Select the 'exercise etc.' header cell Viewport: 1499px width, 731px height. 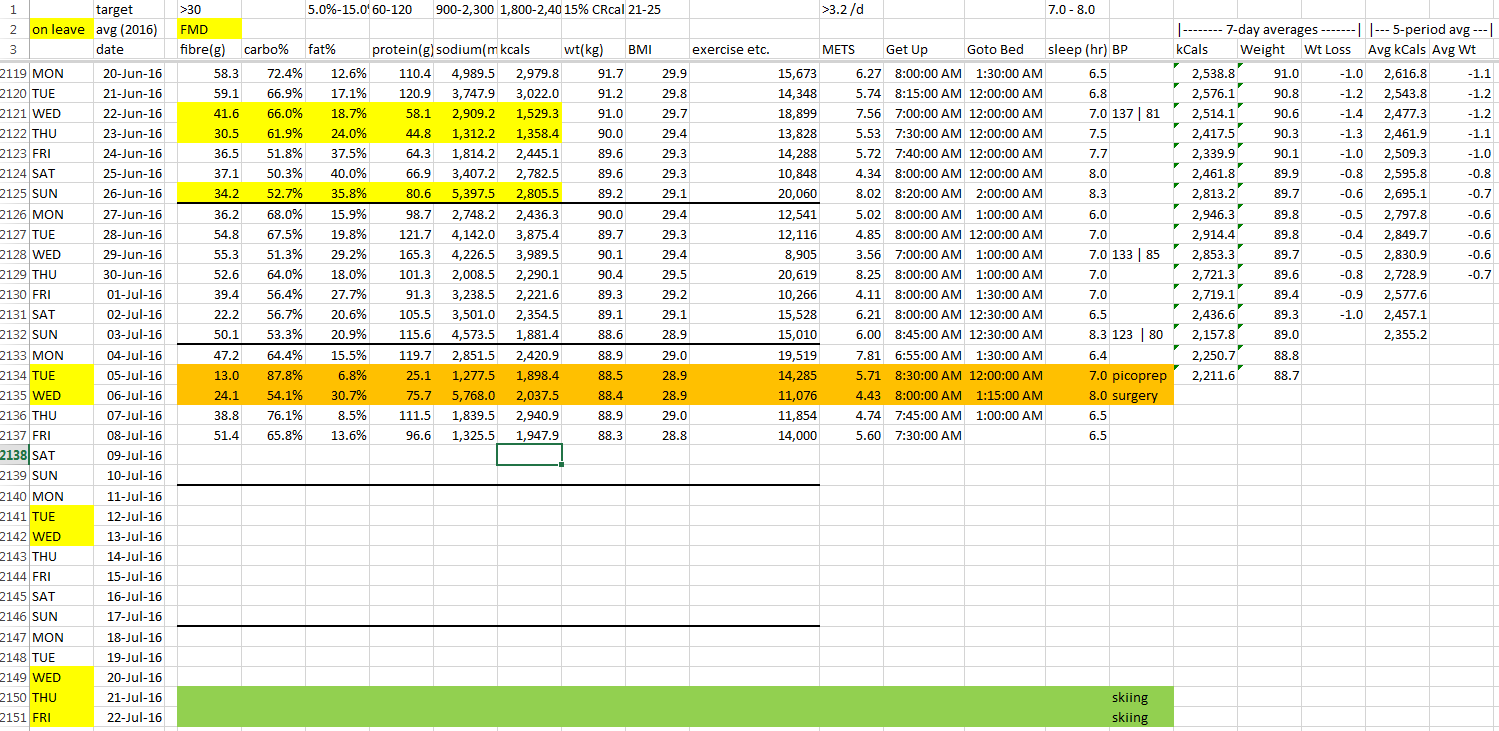coord(754,49)
